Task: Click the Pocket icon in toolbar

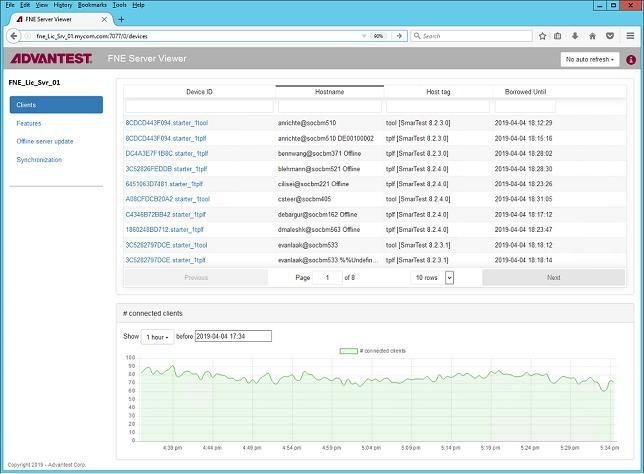Action: [x=611, y=36]
